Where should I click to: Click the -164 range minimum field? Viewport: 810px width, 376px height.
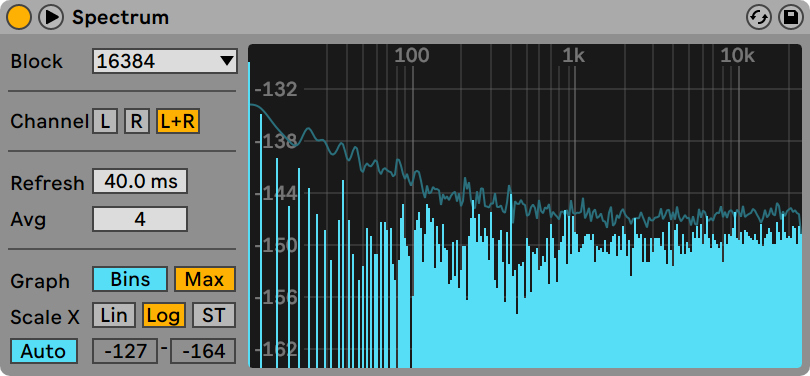point(203,351)
